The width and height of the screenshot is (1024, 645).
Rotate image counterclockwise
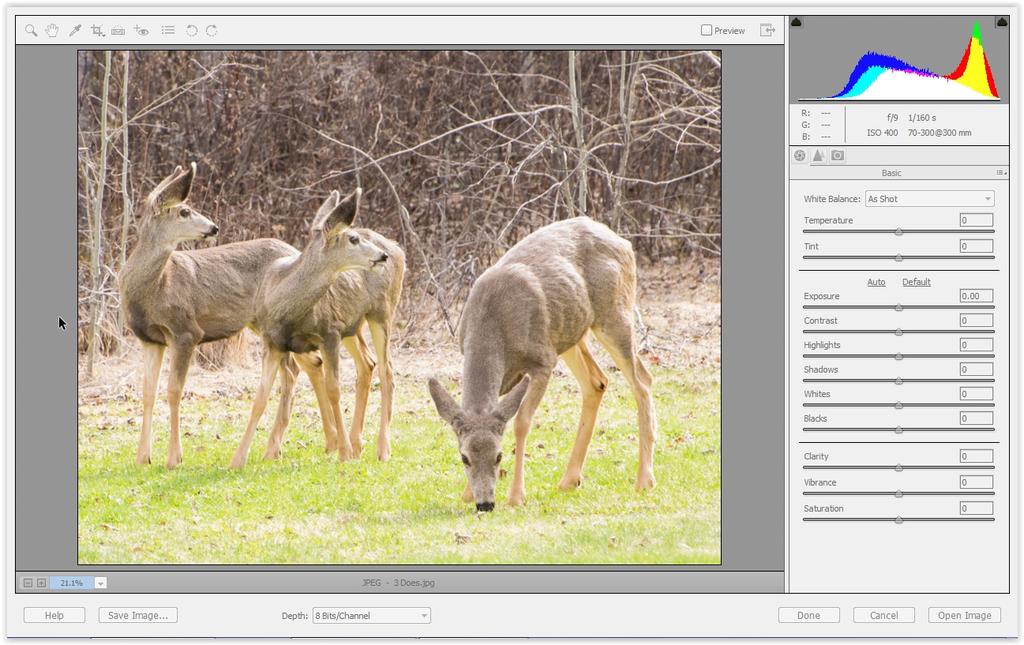(x=191, y=31)
